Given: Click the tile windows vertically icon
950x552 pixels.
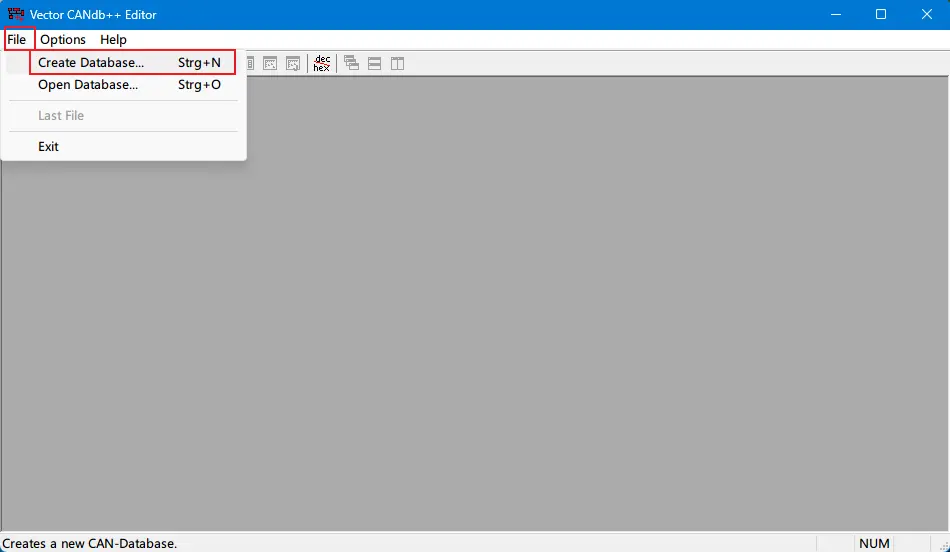Looking at the screenshot, I should [397, 63].
